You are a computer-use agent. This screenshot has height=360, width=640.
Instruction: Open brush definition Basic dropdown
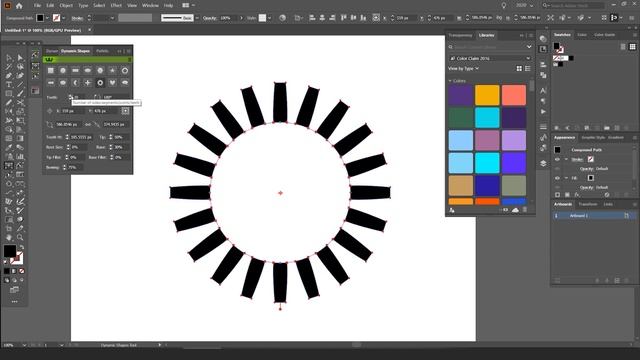[197, 18]
